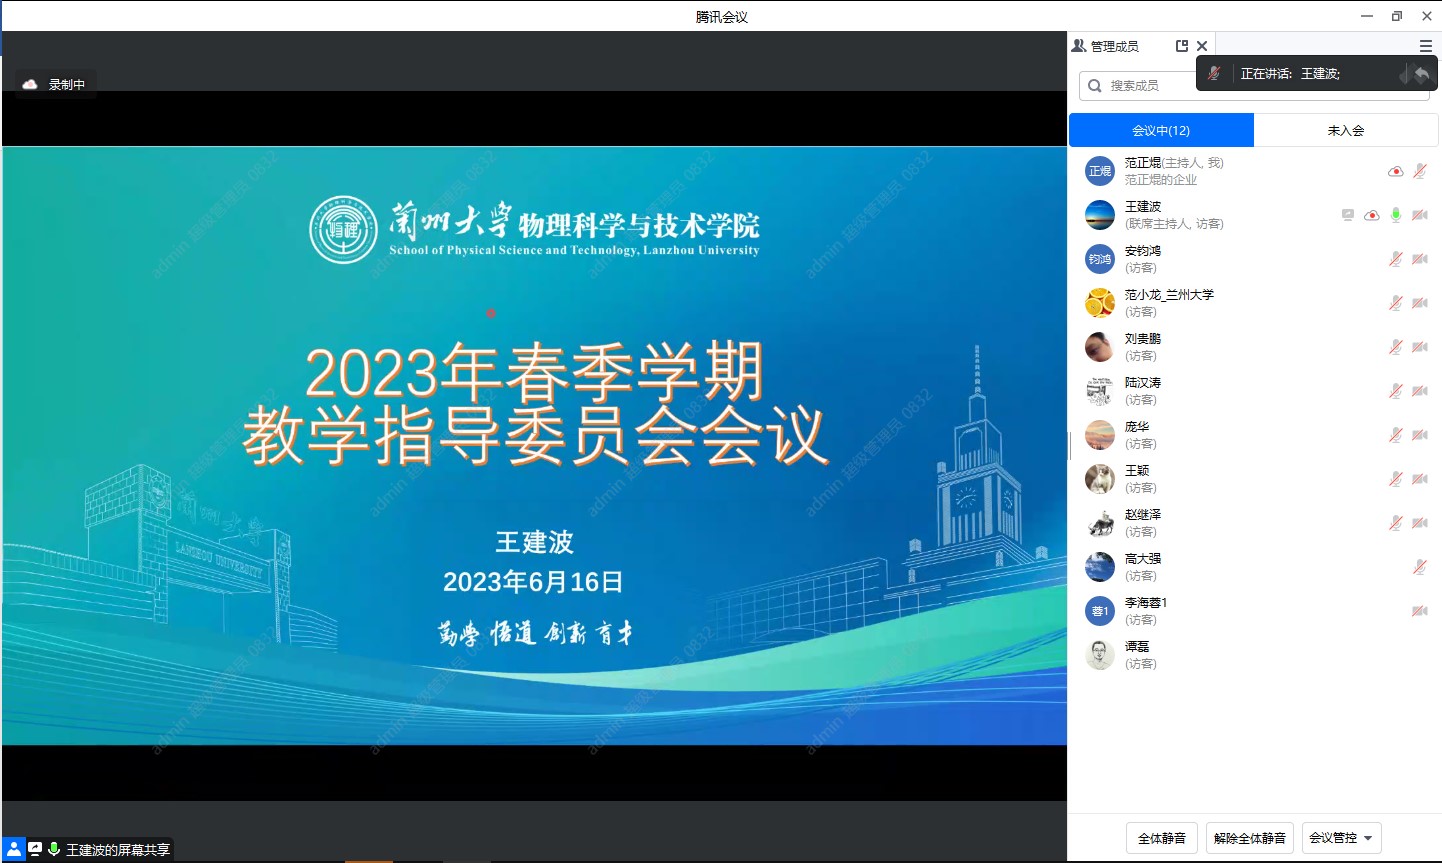The width and height of the screenshot is (1442, 863).
Task: Click 王建波's cloud recording icon
Action: click(x=1372, y=215)
